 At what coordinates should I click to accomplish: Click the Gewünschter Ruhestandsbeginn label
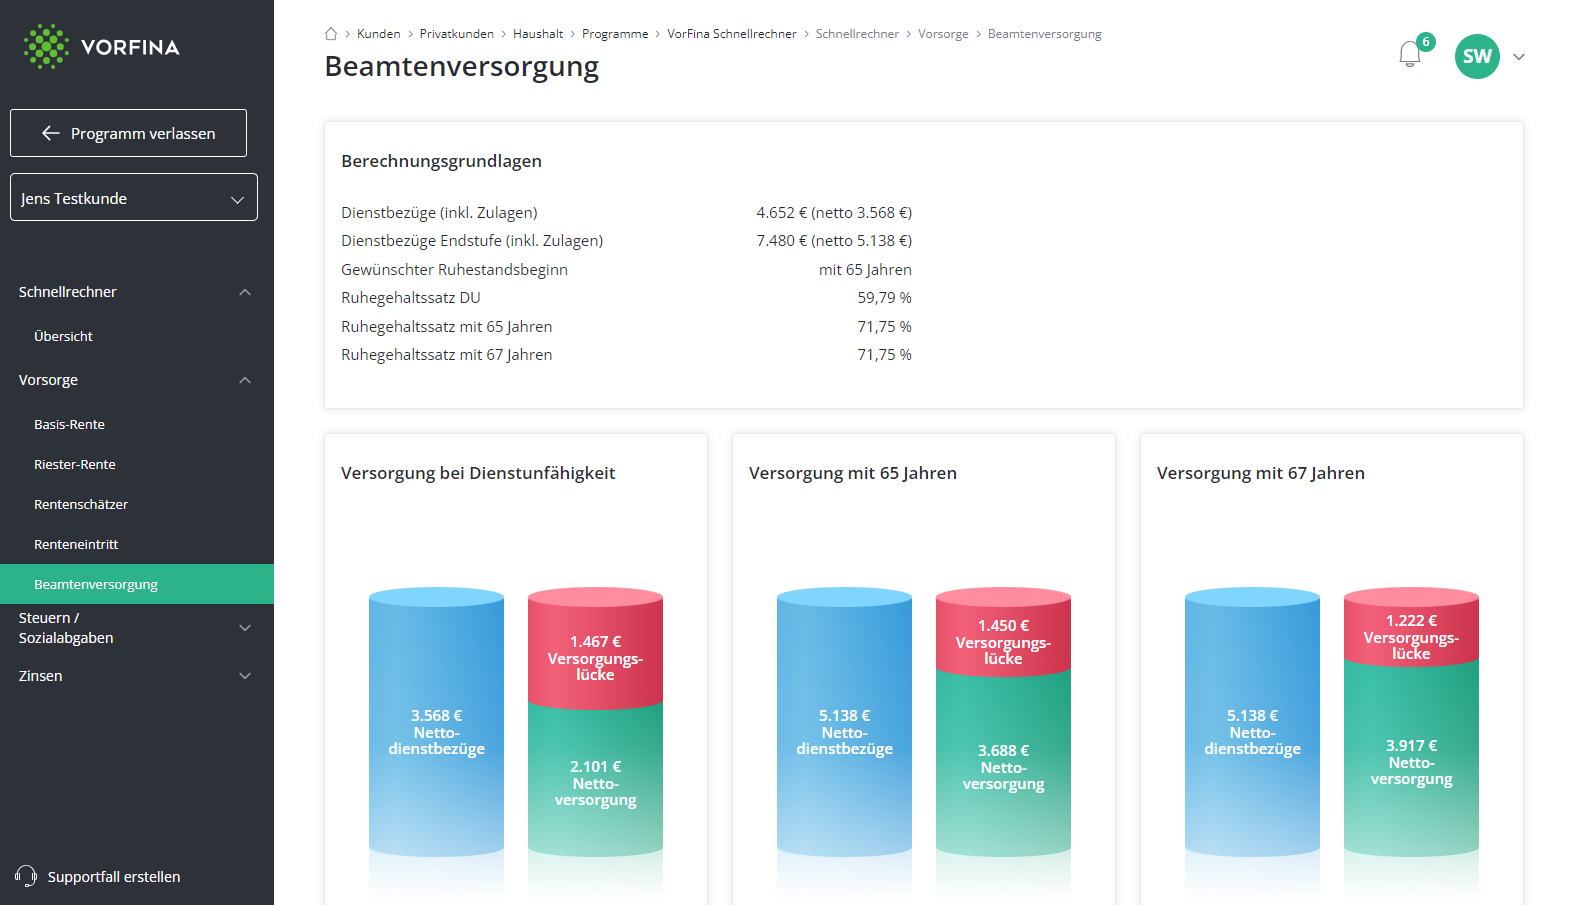coord(454,270)
